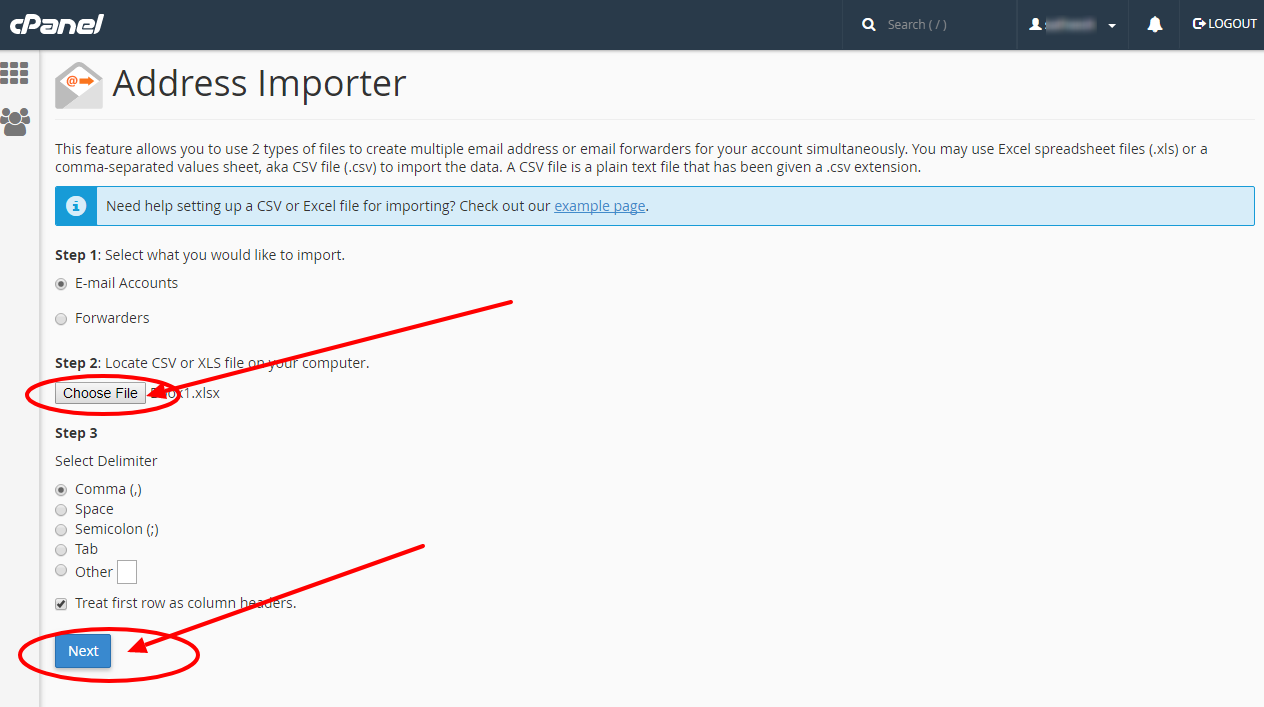
Task: Select Semicolon delimiter option
Action: tap(61, 530)
